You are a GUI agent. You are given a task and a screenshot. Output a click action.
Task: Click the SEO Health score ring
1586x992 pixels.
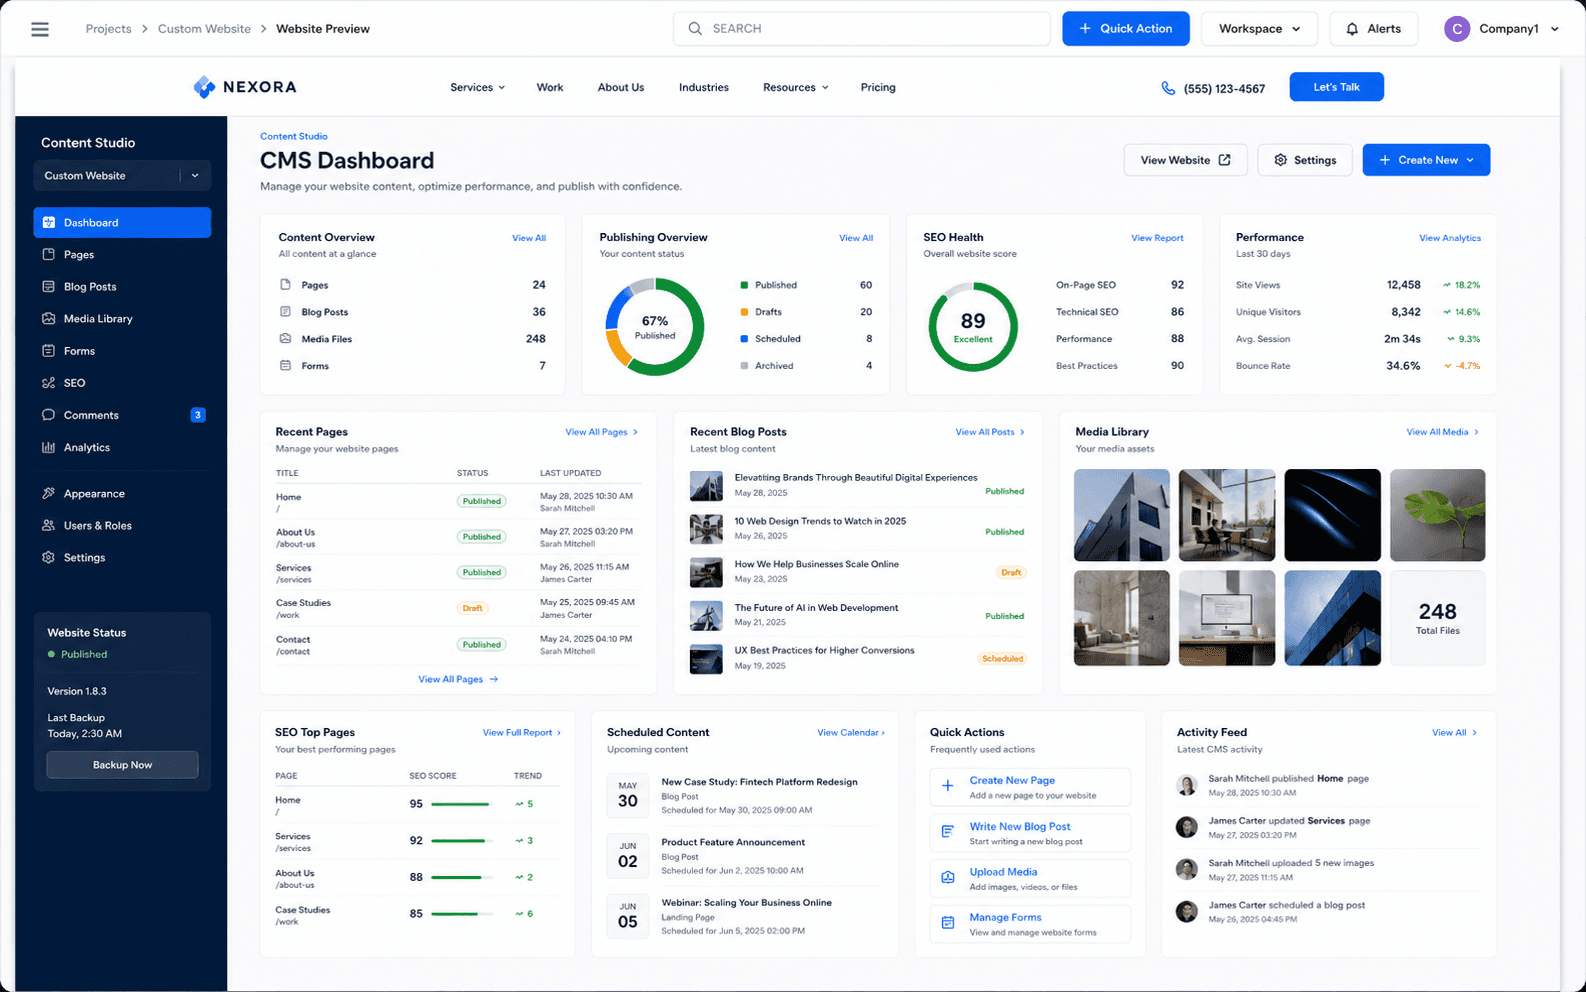click(973, 327)
